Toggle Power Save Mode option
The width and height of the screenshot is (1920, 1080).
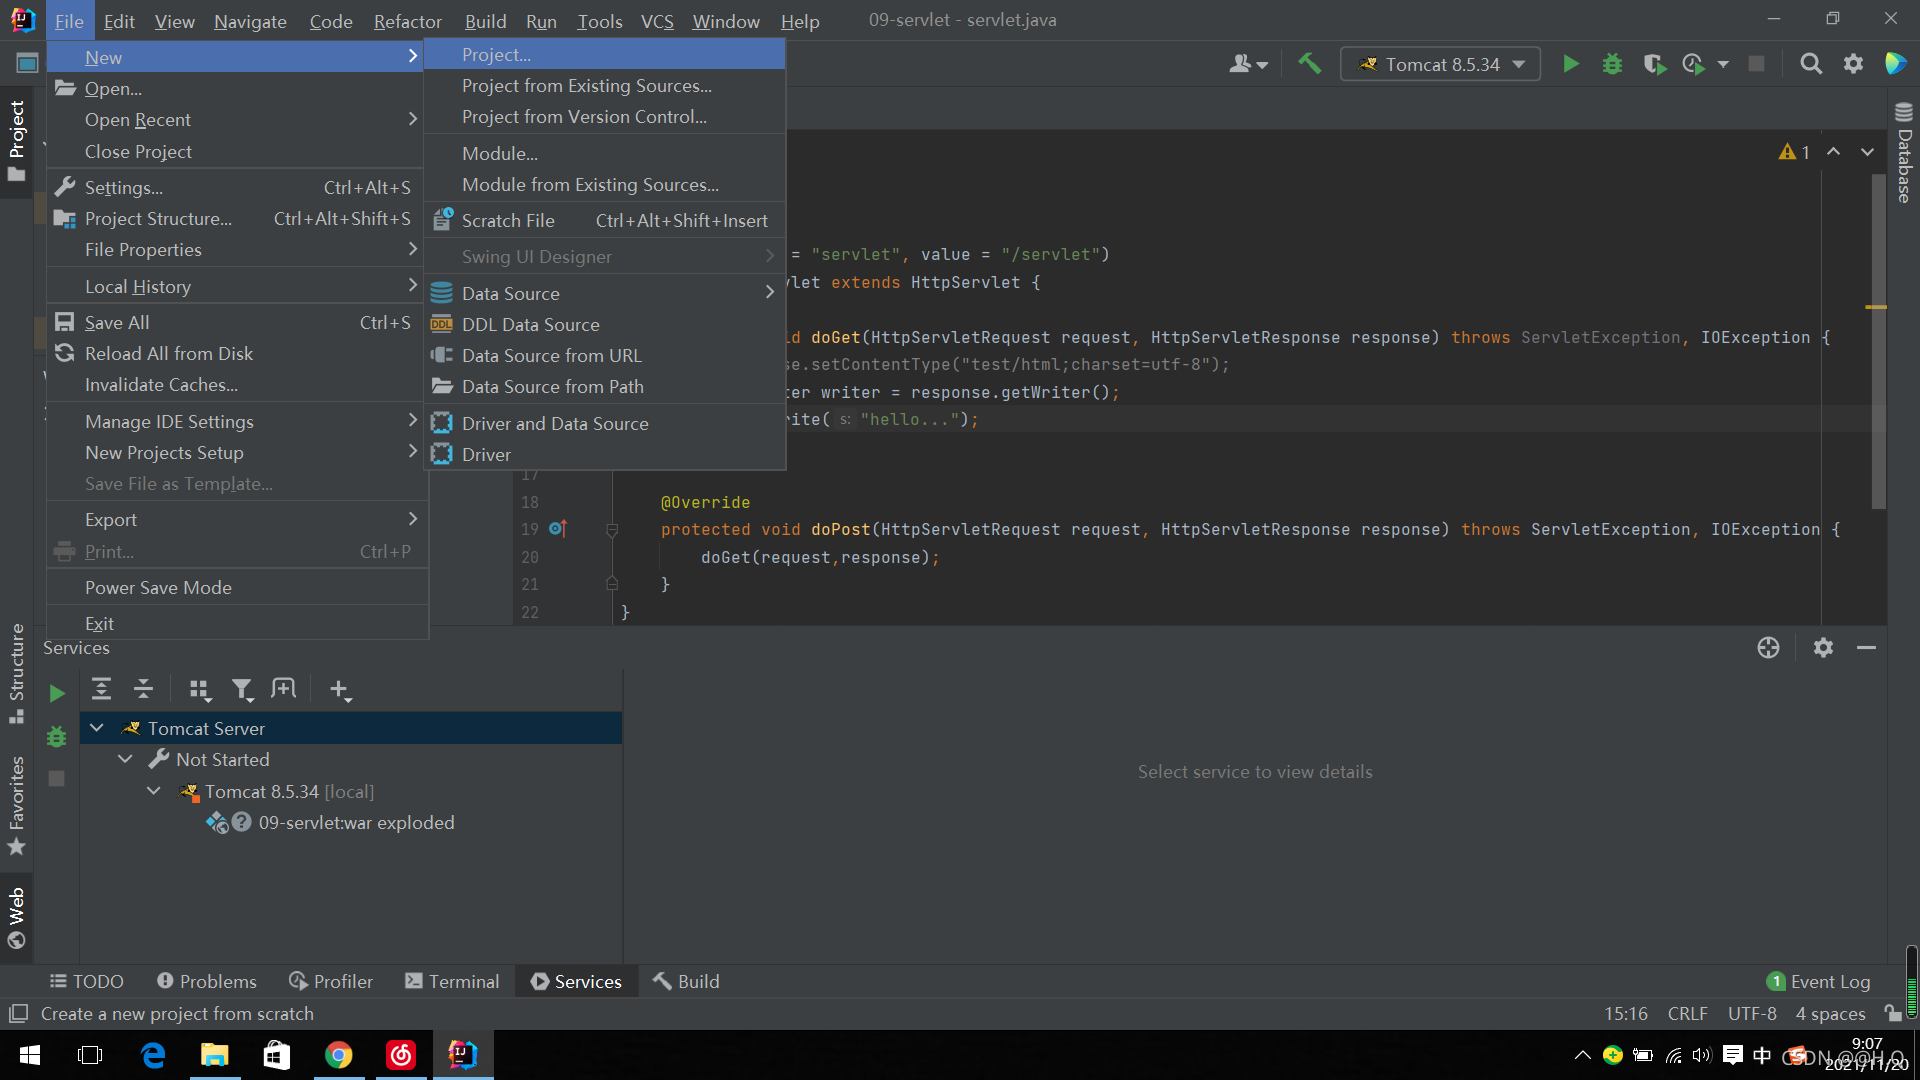click(158, 587)
